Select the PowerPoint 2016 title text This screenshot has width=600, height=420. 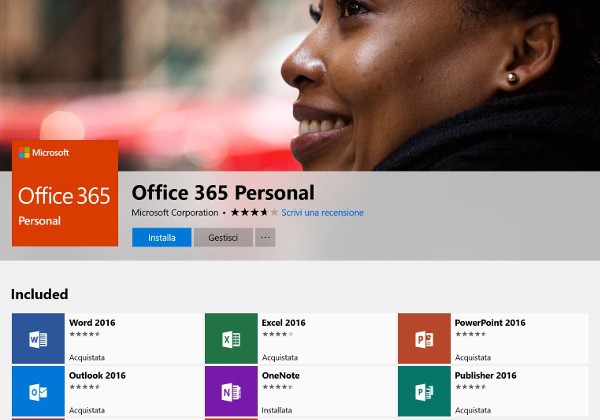pos(490,323)
